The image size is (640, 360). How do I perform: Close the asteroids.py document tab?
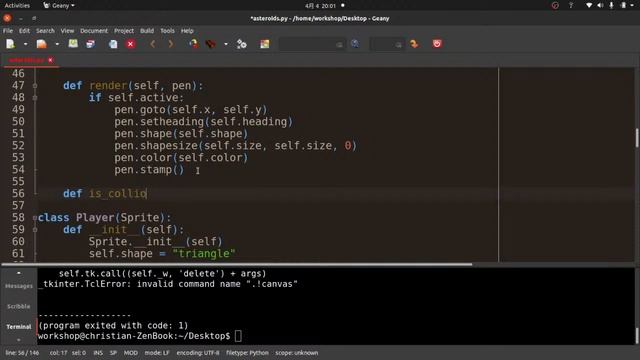pyautogui.click(x=51, y=60)
